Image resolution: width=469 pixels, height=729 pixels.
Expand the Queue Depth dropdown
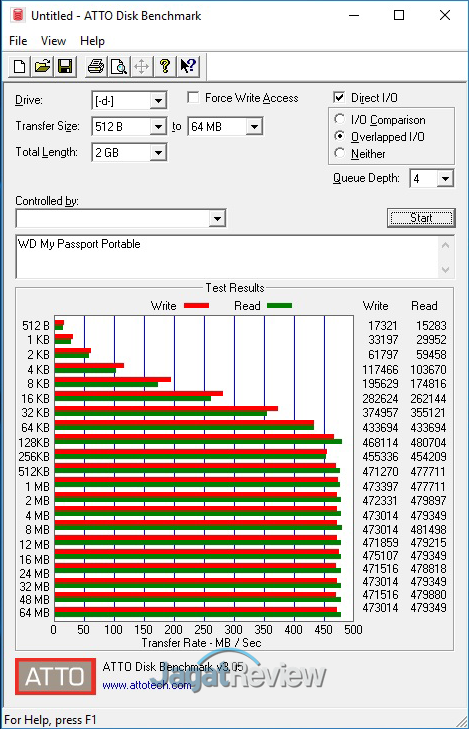pos(445,179)
